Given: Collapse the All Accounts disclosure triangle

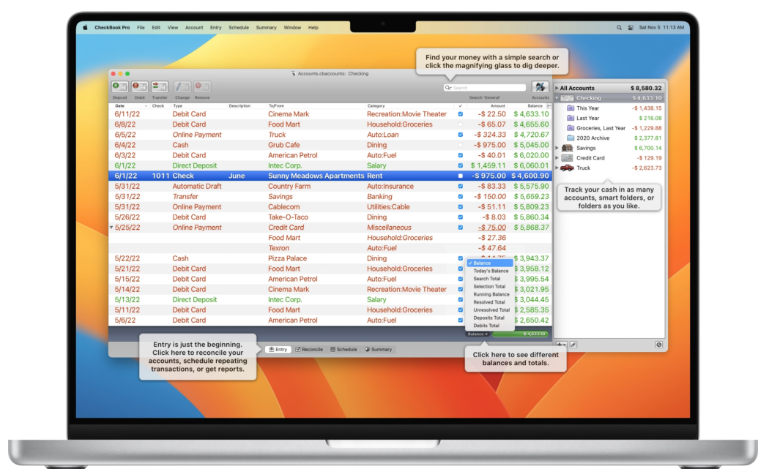Looking at the screenshot, I should (556, 88).
